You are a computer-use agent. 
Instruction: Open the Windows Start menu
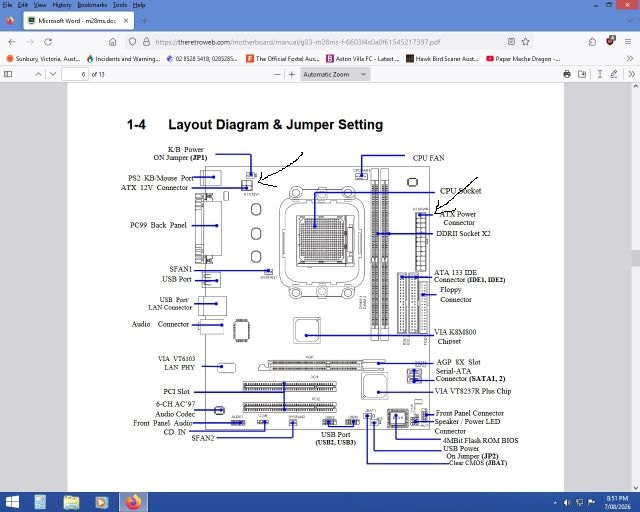[12, 502]
